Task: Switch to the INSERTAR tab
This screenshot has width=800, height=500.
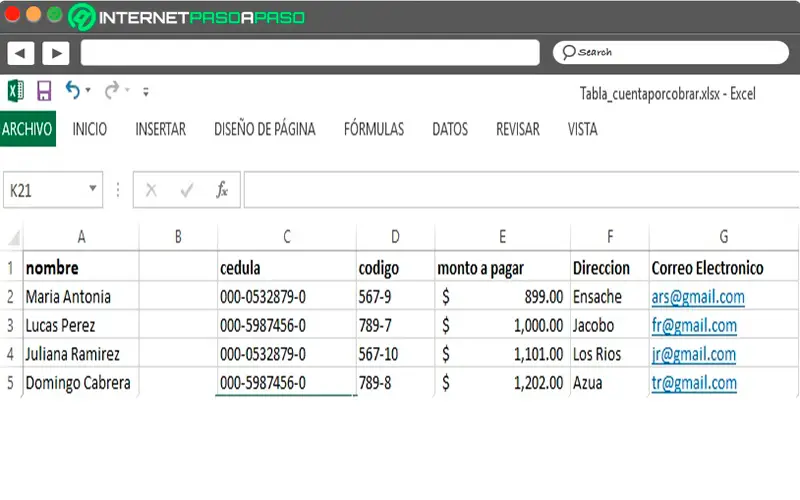Action: (161, 129)
